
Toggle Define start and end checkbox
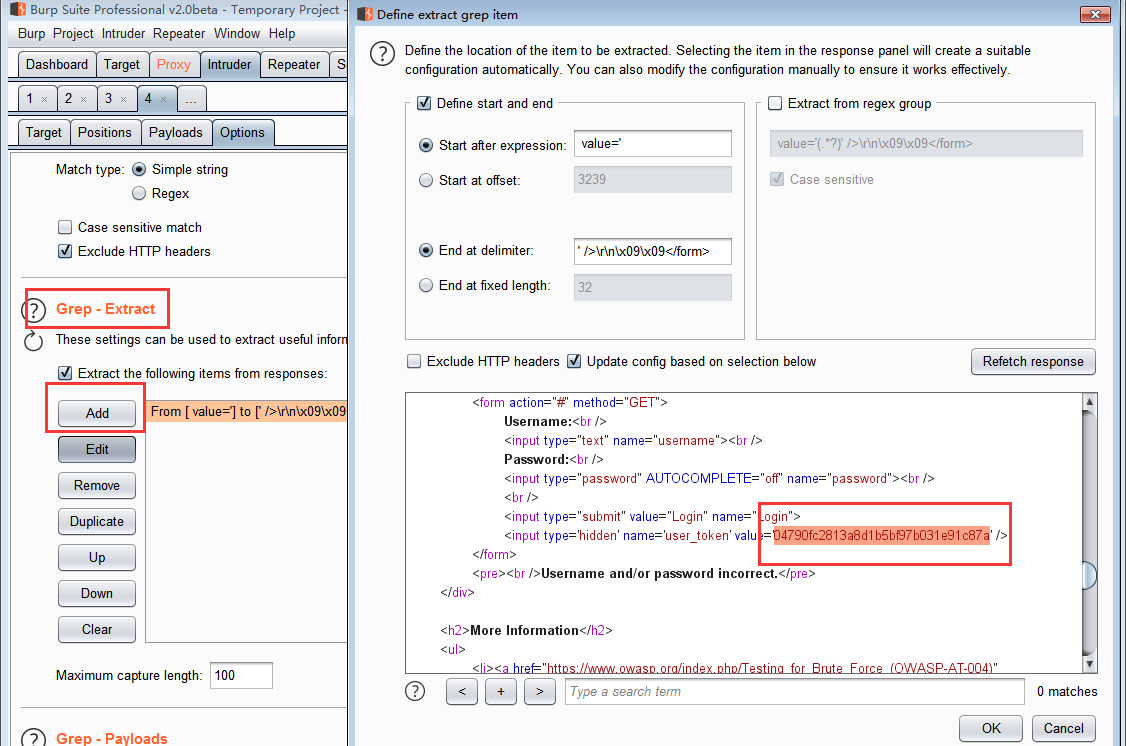click(424, 103)
